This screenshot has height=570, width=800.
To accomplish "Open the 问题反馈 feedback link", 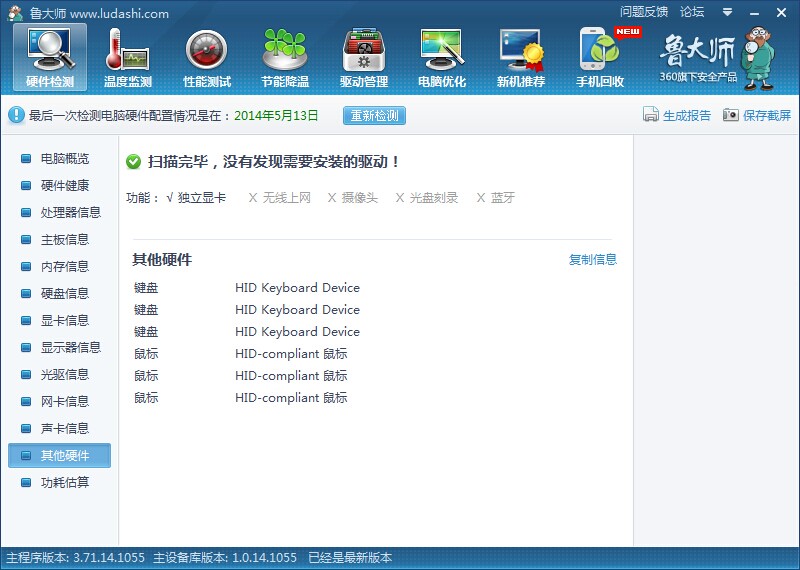I will pos(644,12).
